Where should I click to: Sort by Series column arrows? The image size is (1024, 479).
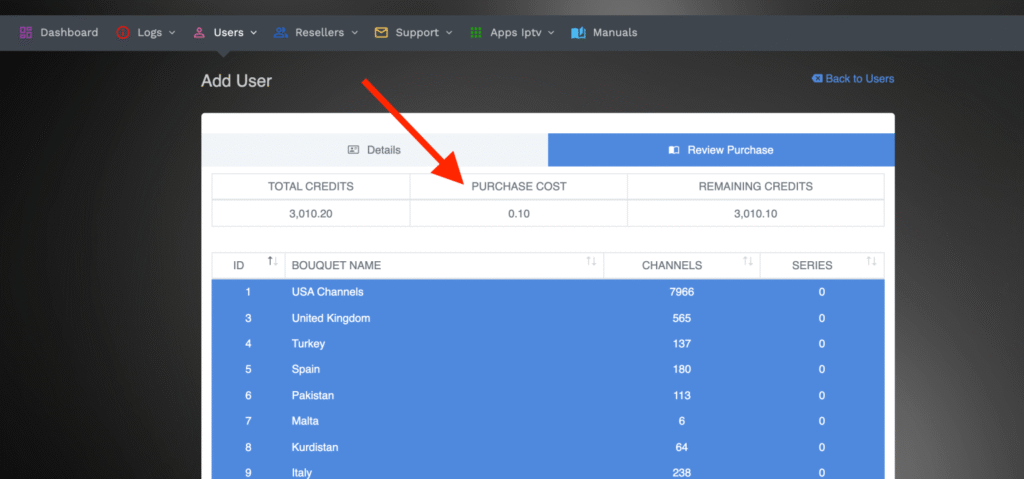tap(871, 261)
